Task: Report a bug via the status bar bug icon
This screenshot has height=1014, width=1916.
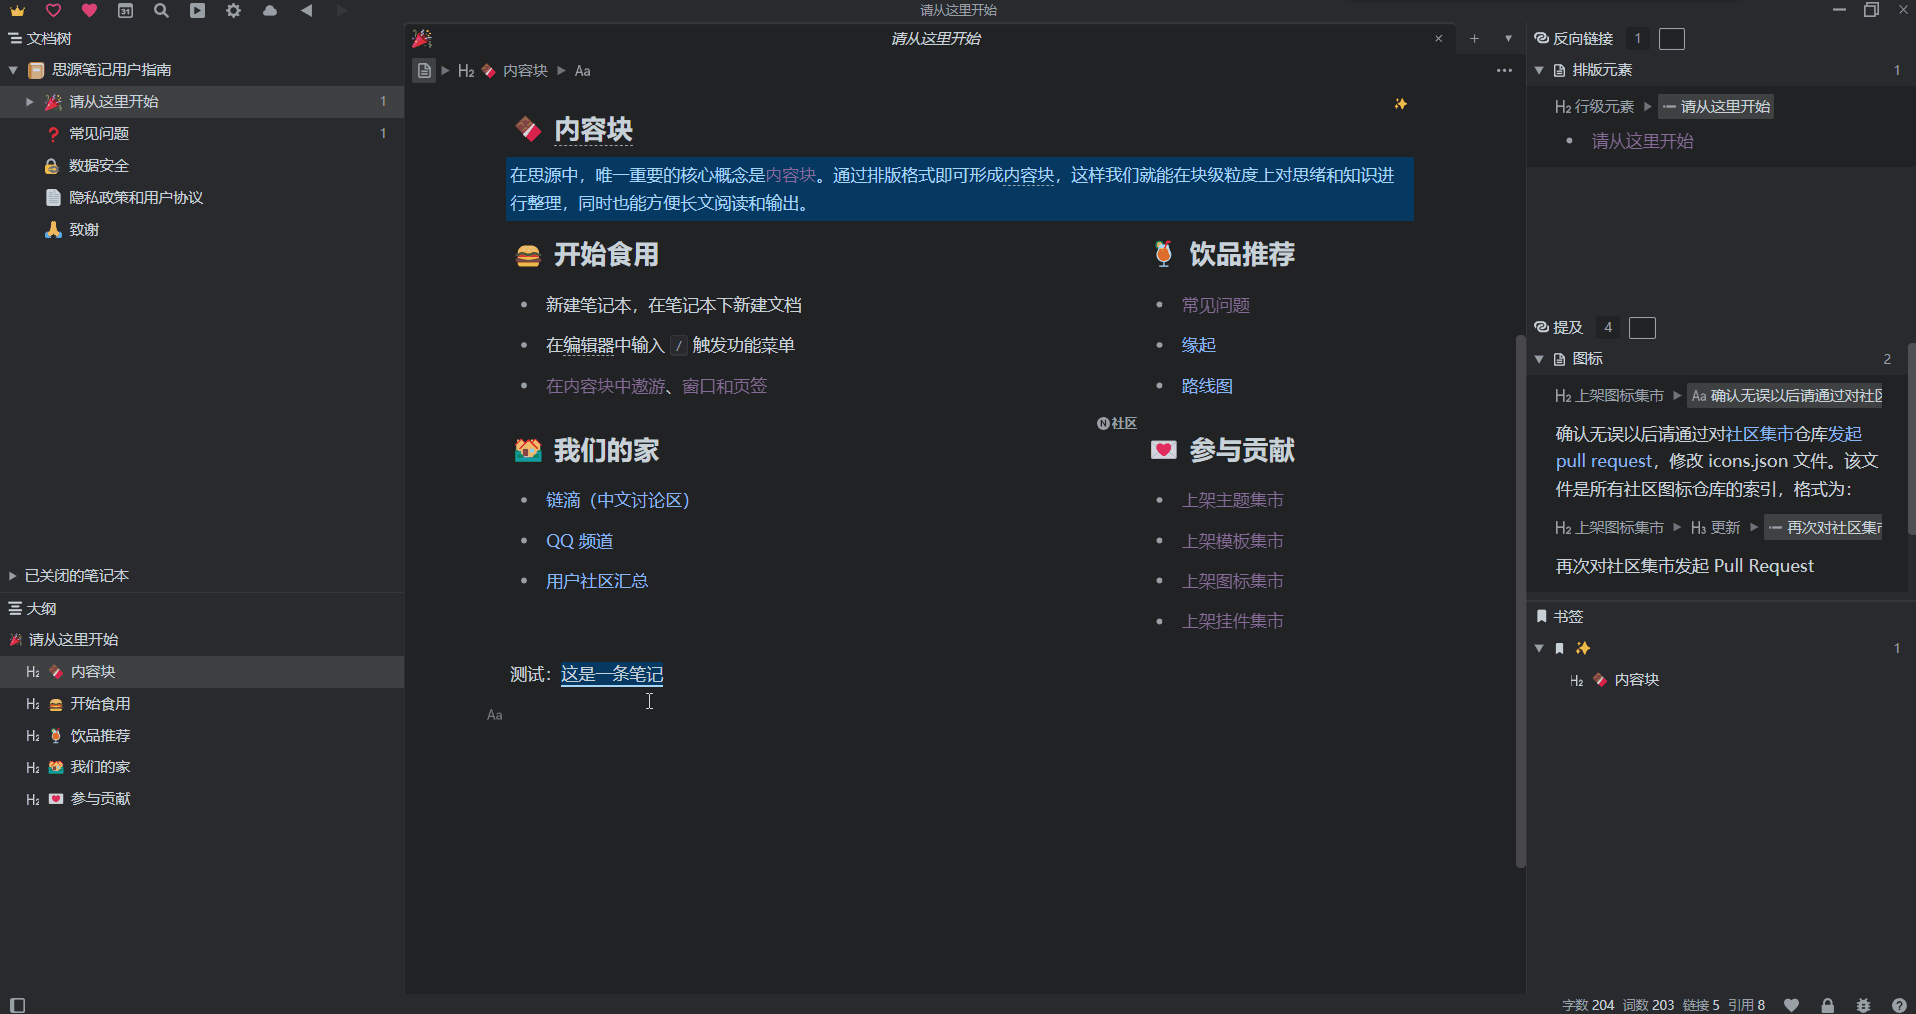Action: click(x=1863, y=1005)
